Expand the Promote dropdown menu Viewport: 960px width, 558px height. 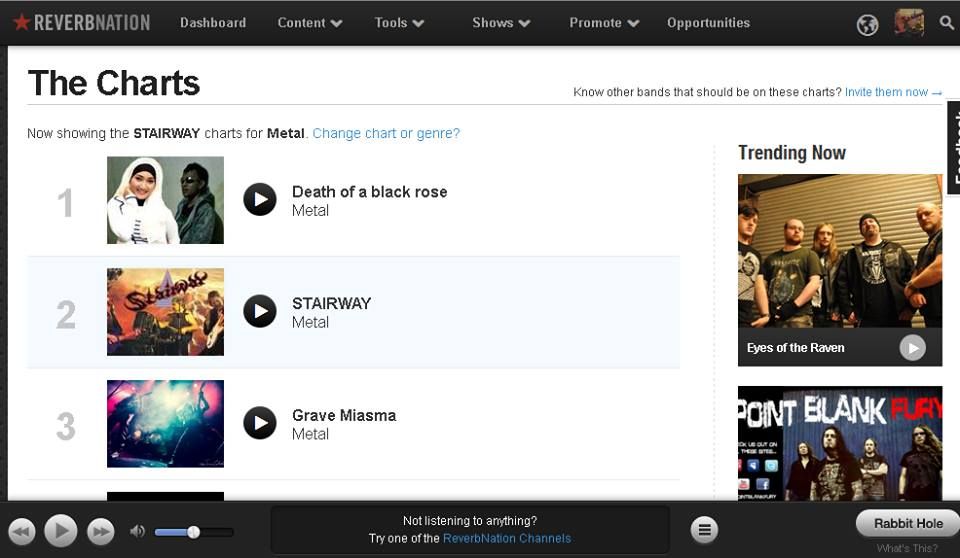pos(604,23)
